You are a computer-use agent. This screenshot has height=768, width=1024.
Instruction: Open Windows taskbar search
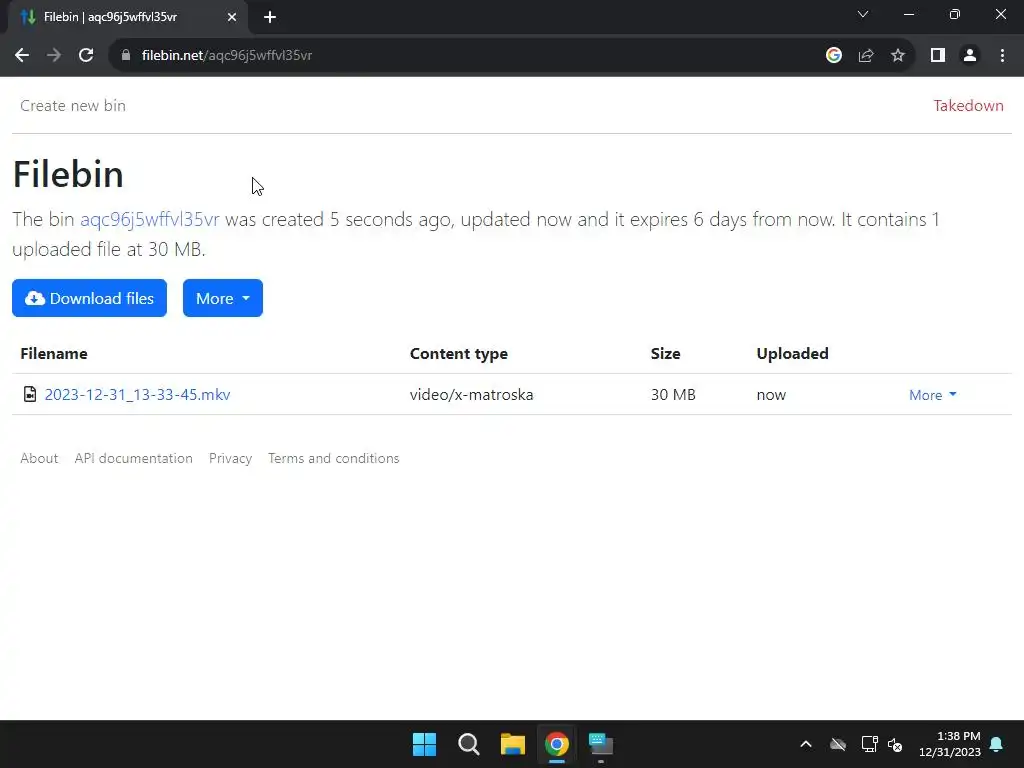[468, 744]
